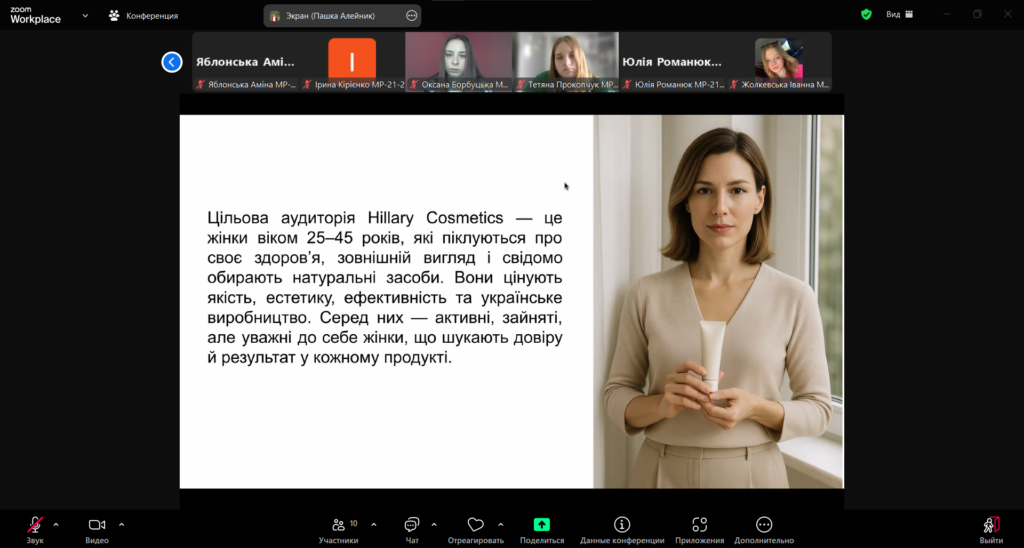Image resolution: width=1024 pixels, height=548 pixels.
Task: Expand video options arrow beside Видео
Action: pyautogui.click(x=121, y=524)
